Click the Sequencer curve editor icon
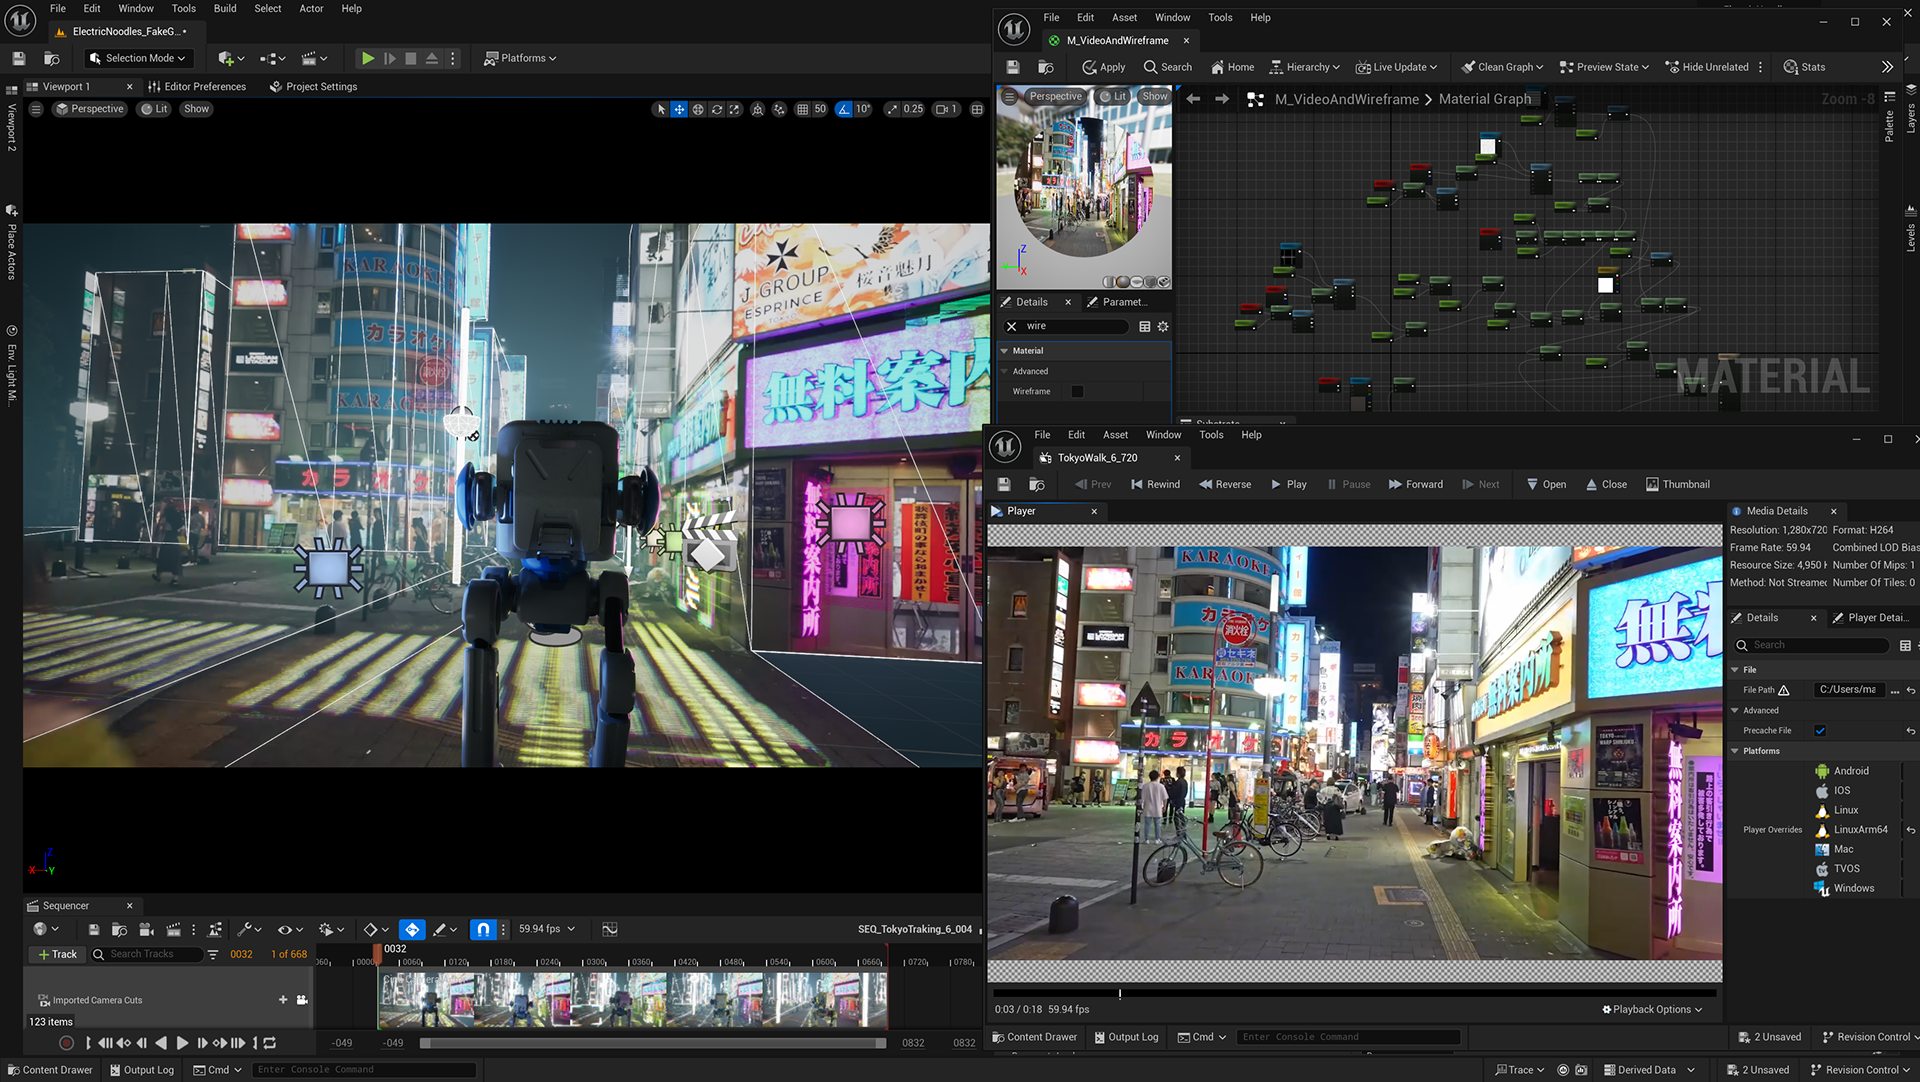This screenshot has width=1920, height=1082. tap(610, 929)
